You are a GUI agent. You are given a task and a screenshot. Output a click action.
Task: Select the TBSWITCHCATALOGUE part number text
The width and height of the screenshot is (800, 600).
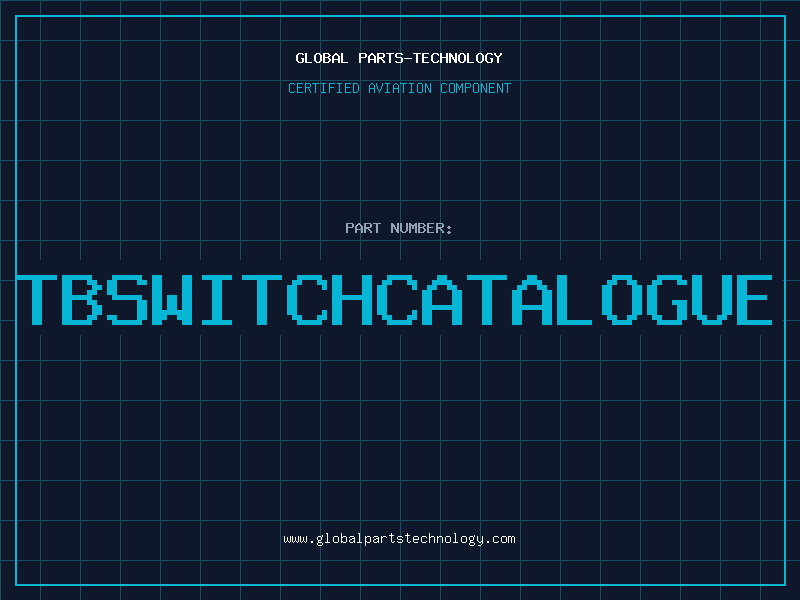394,300
